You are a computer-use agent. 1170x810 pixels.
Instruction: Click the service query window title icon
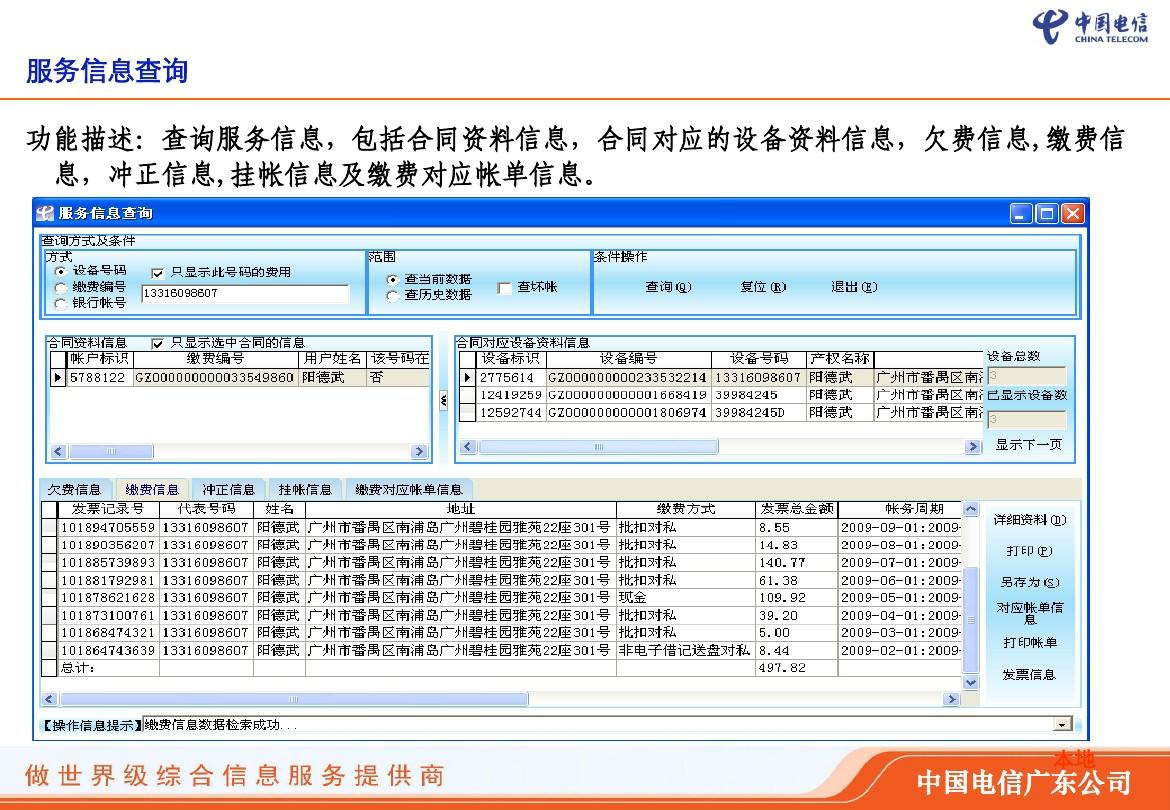pos(46,213)
